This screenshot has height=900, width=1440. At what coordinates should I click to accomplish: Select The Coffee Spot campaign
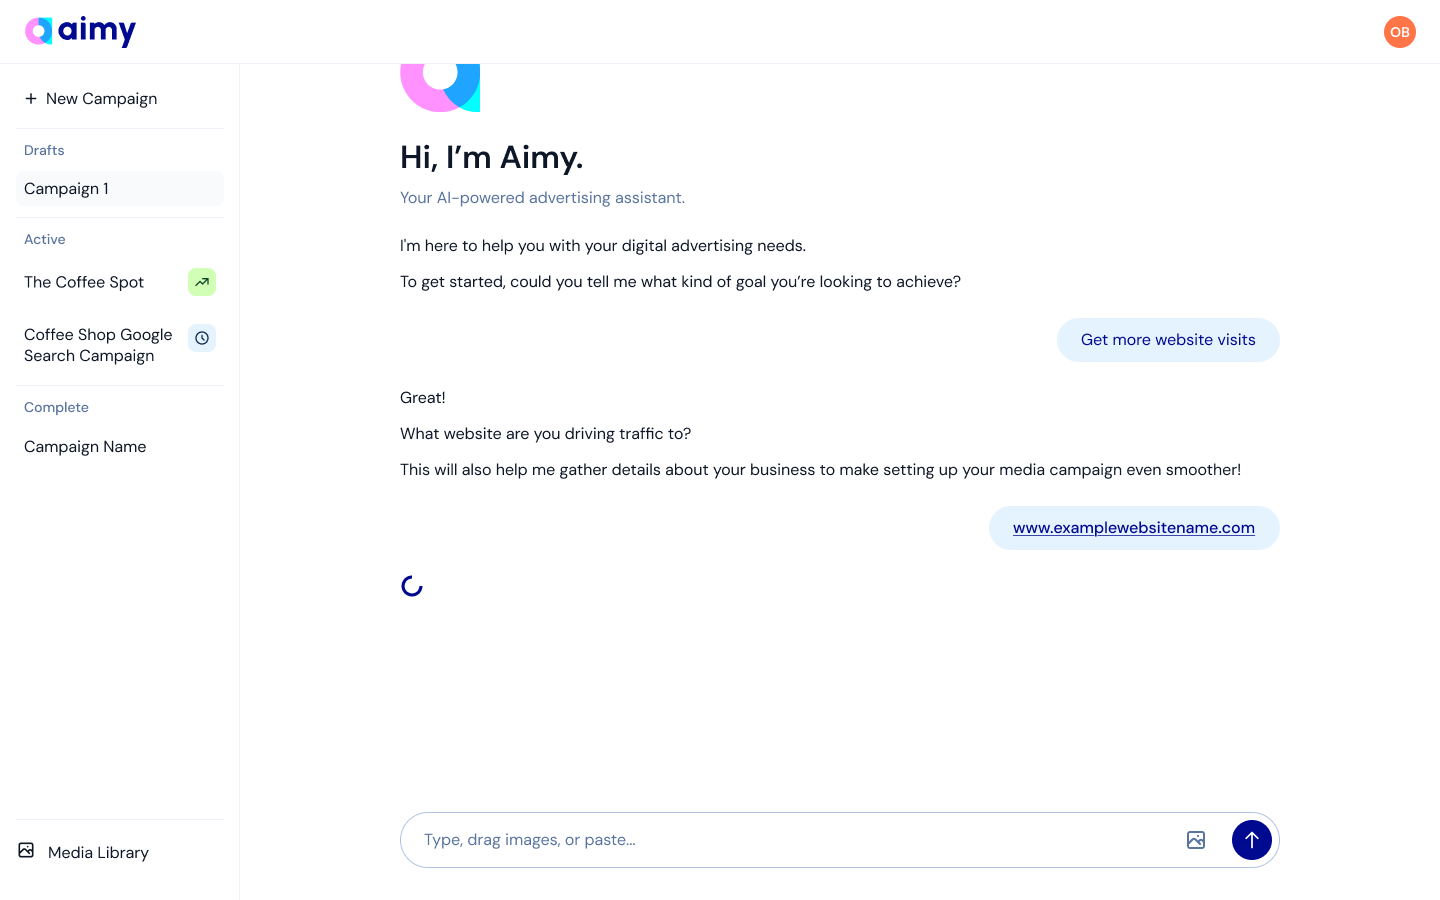click(x=84, y=282)
